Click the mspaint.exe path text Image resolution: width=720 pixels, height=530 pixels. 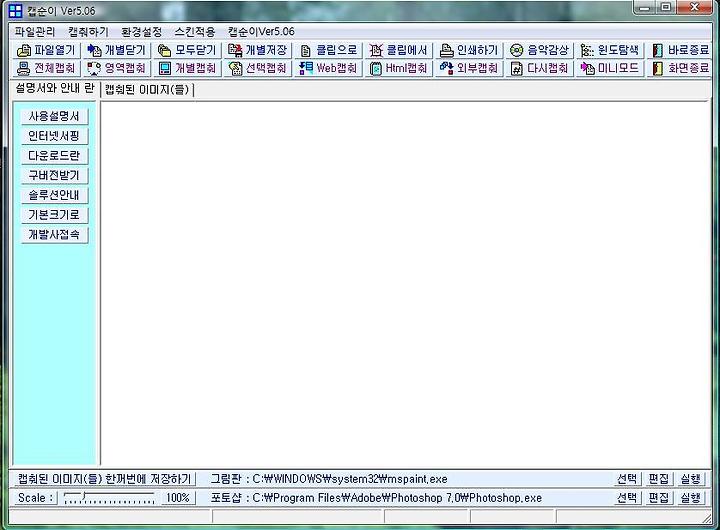(x=350, y=479)
